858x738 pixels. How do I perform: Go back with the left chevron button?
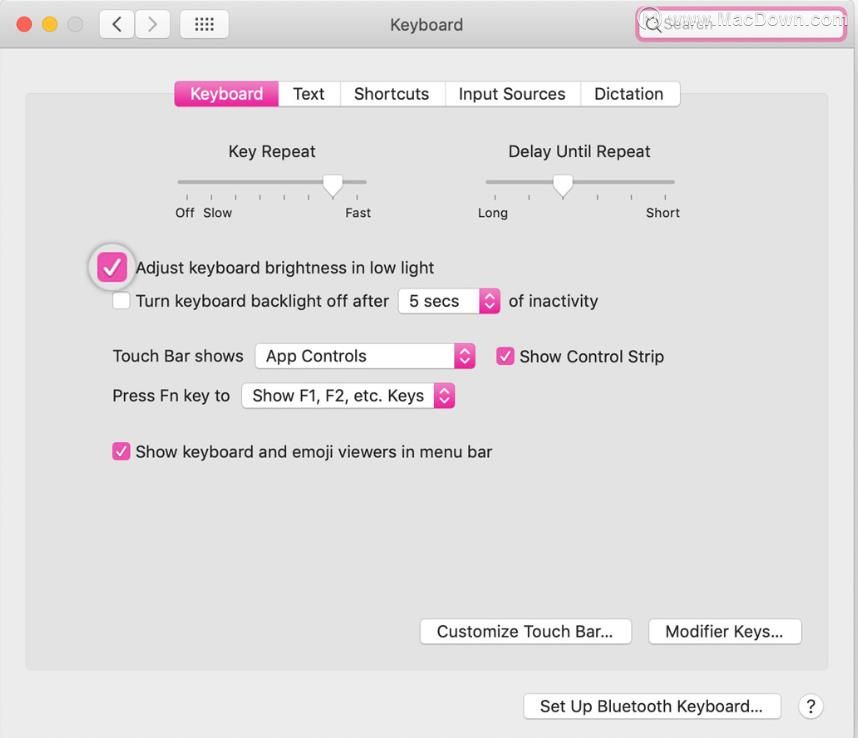[x=117, y=25]
